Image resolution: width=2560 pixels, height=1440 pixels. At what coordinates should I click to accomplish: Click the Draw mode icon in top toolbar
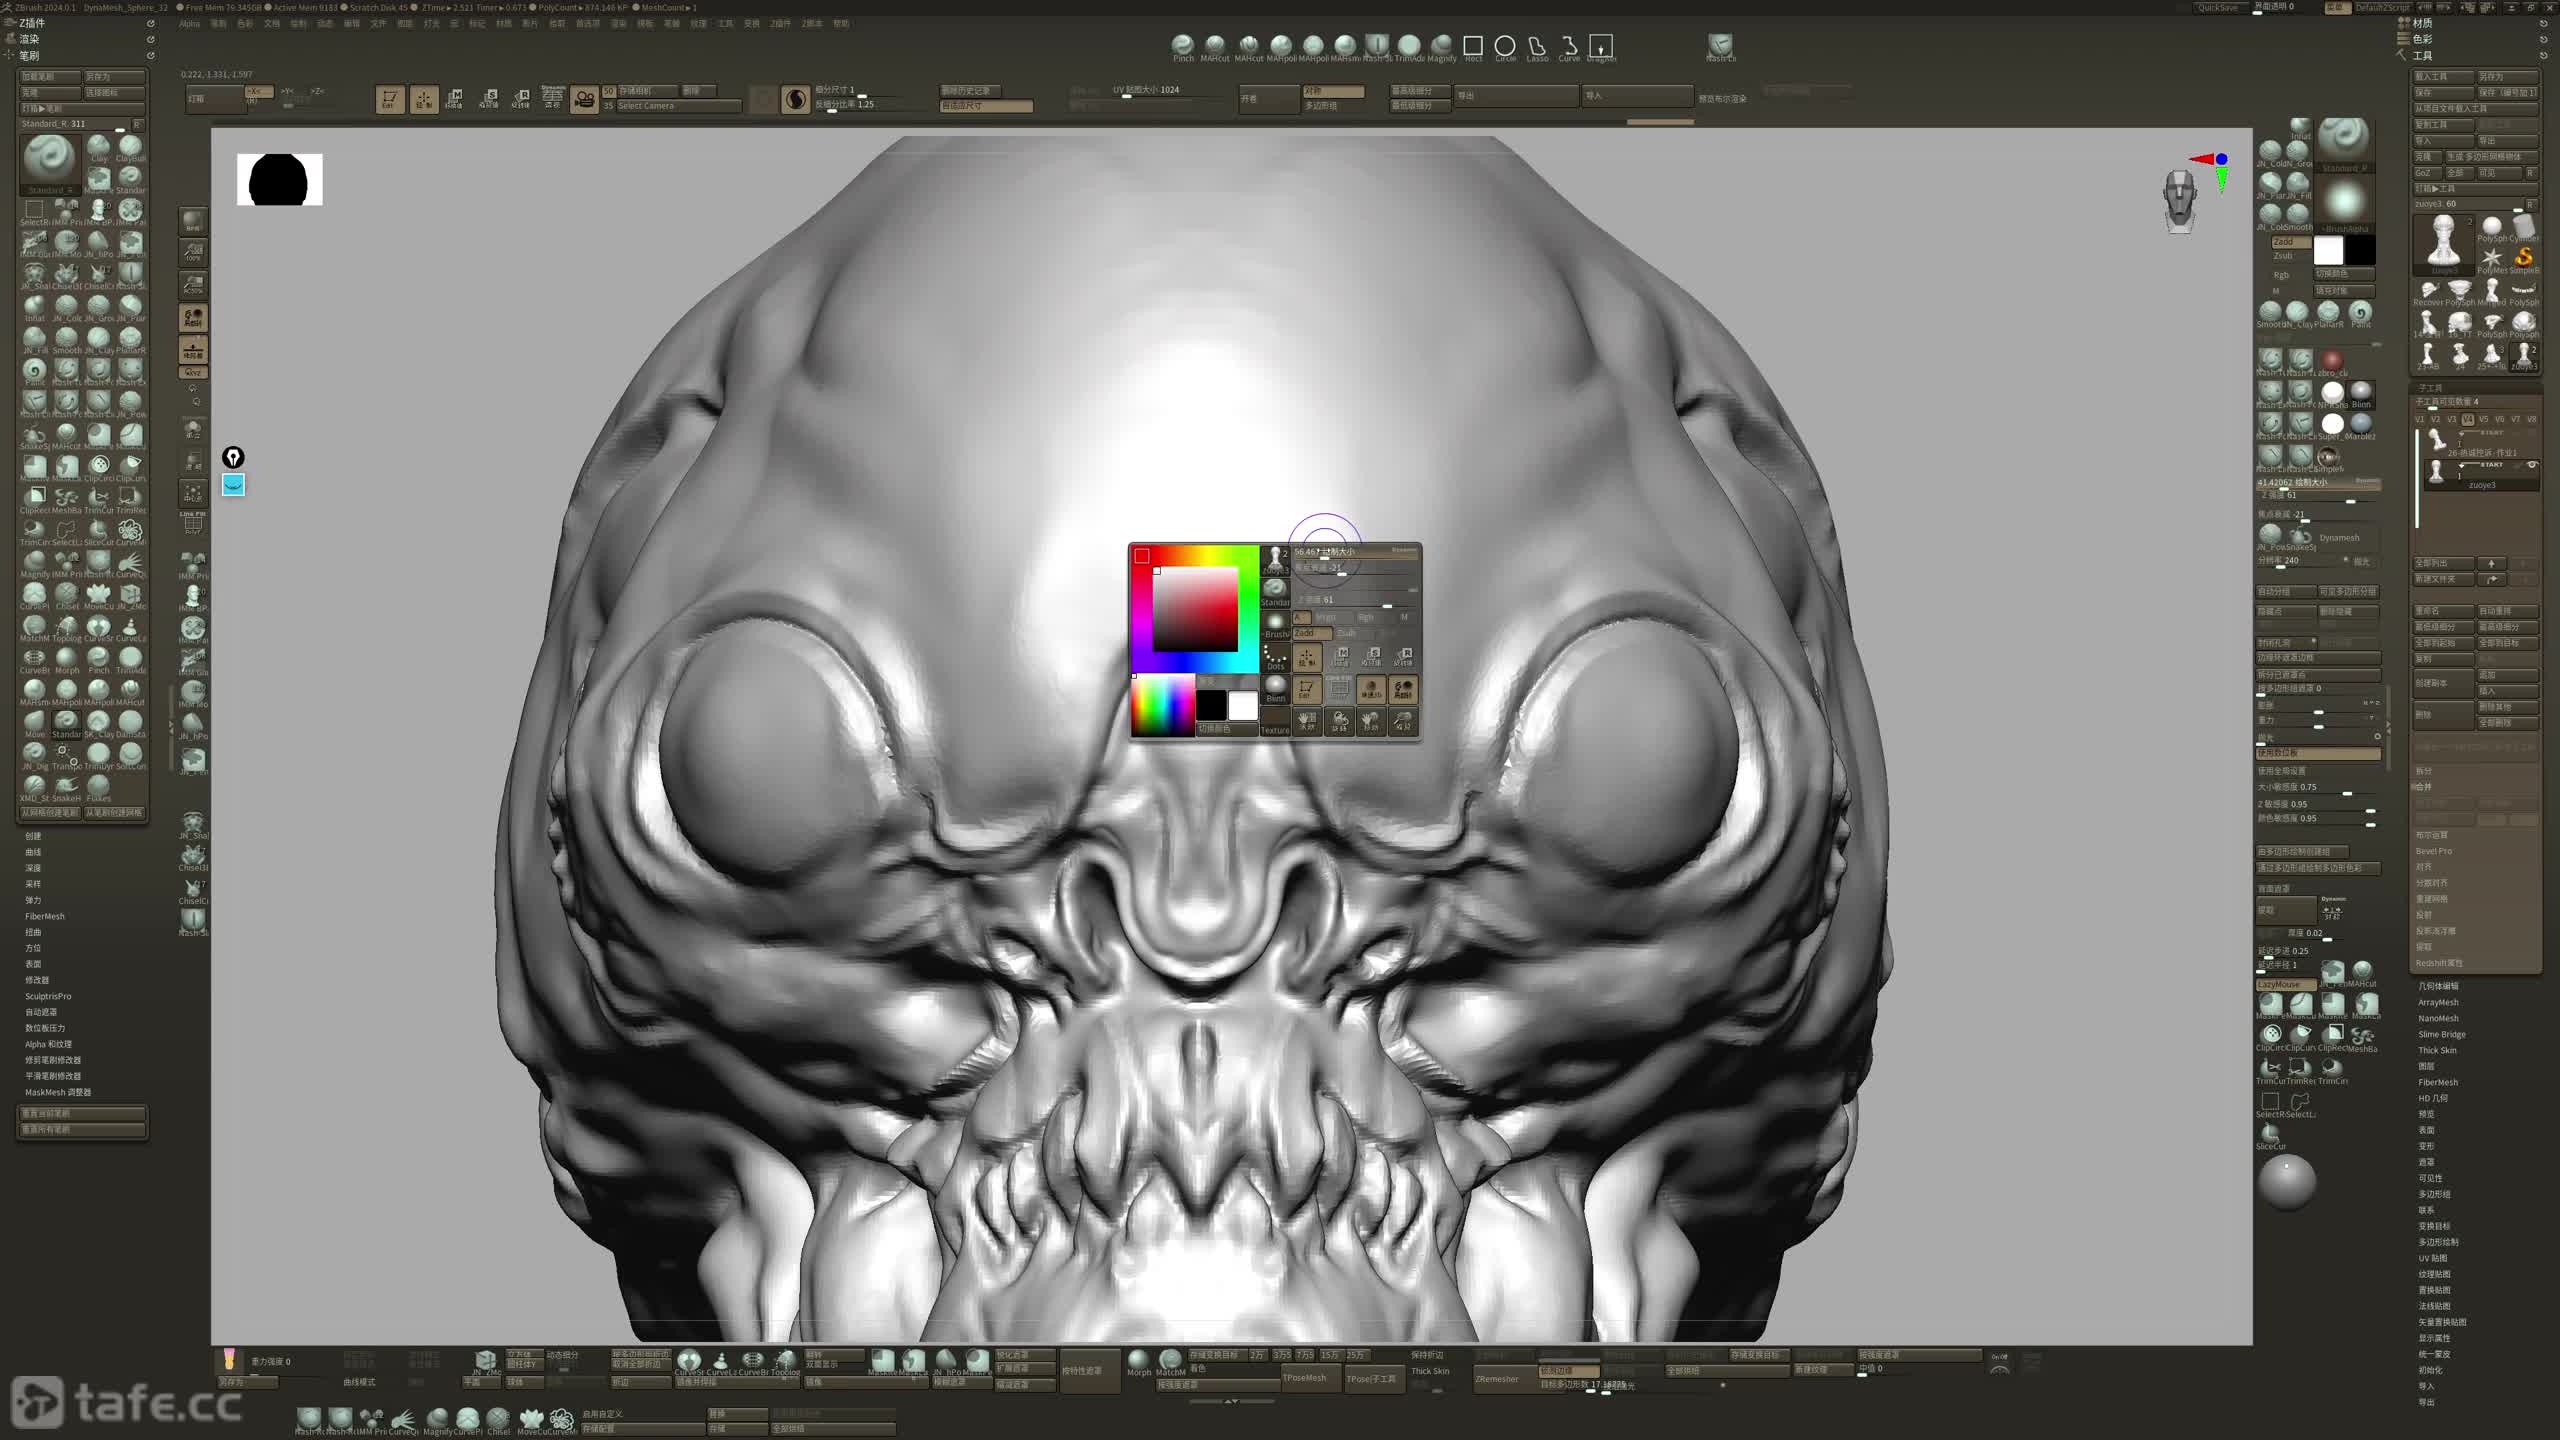[423, 99]
